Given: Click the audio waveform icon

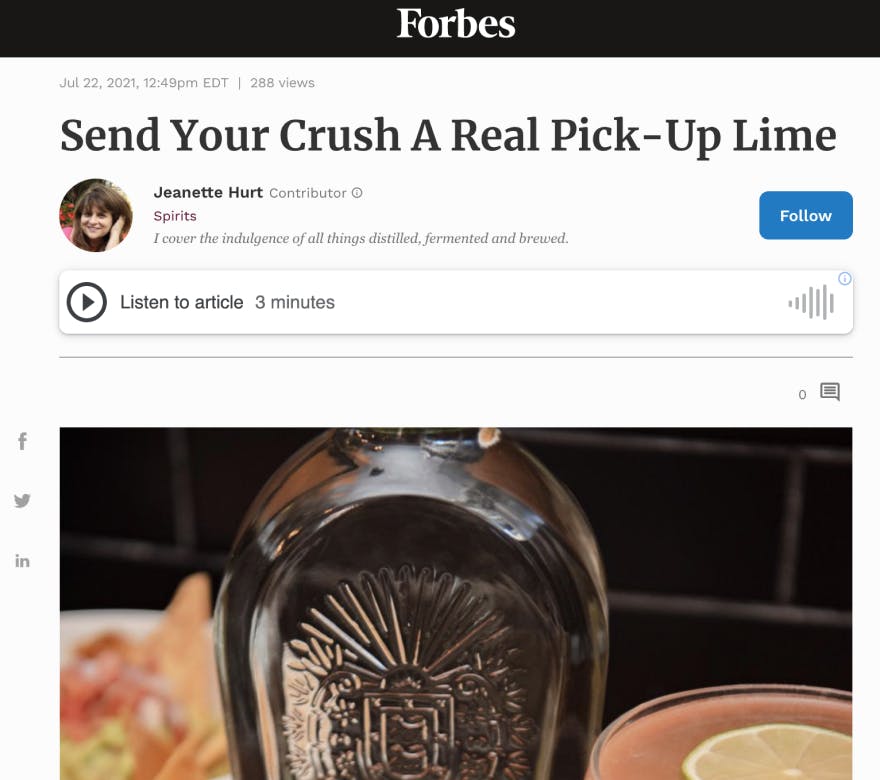Looking at the screenshot, I should click(811, 302).
